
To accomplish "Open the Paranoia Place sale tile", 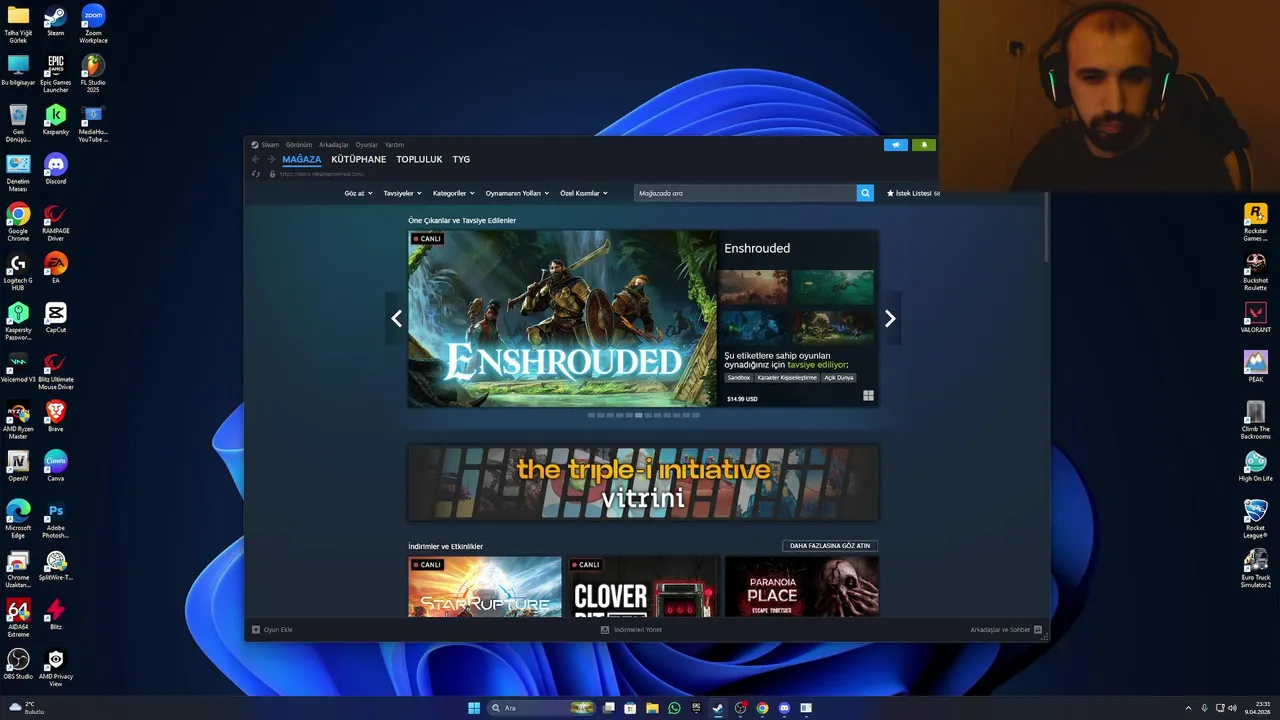I will (802, 586).
